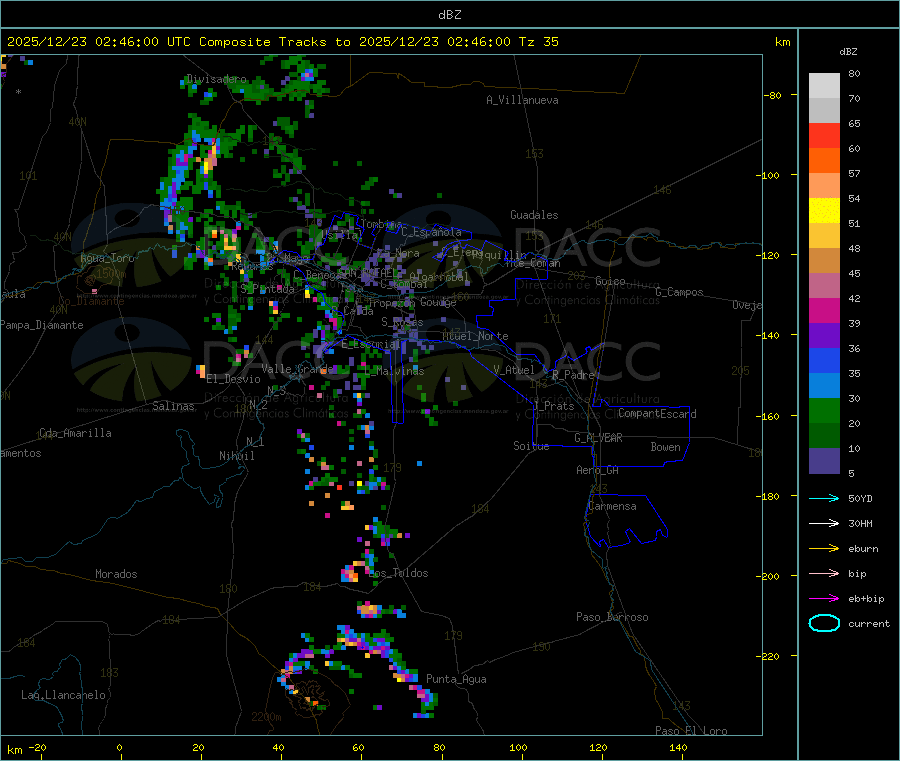Viewport: 900px width, 761px height.
Task: Click the pink bip arrow legend icon
Action: click(x=824, y=573)
